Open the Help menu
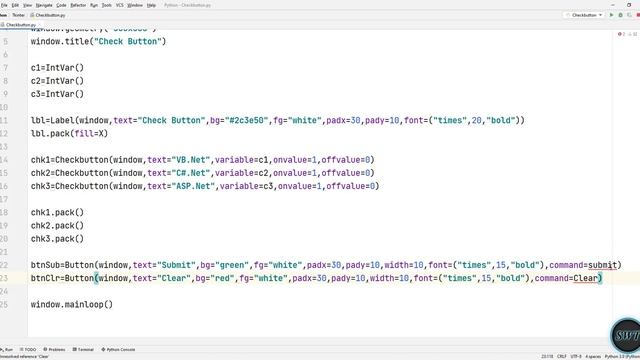640x360 pixels. point(151,5)
